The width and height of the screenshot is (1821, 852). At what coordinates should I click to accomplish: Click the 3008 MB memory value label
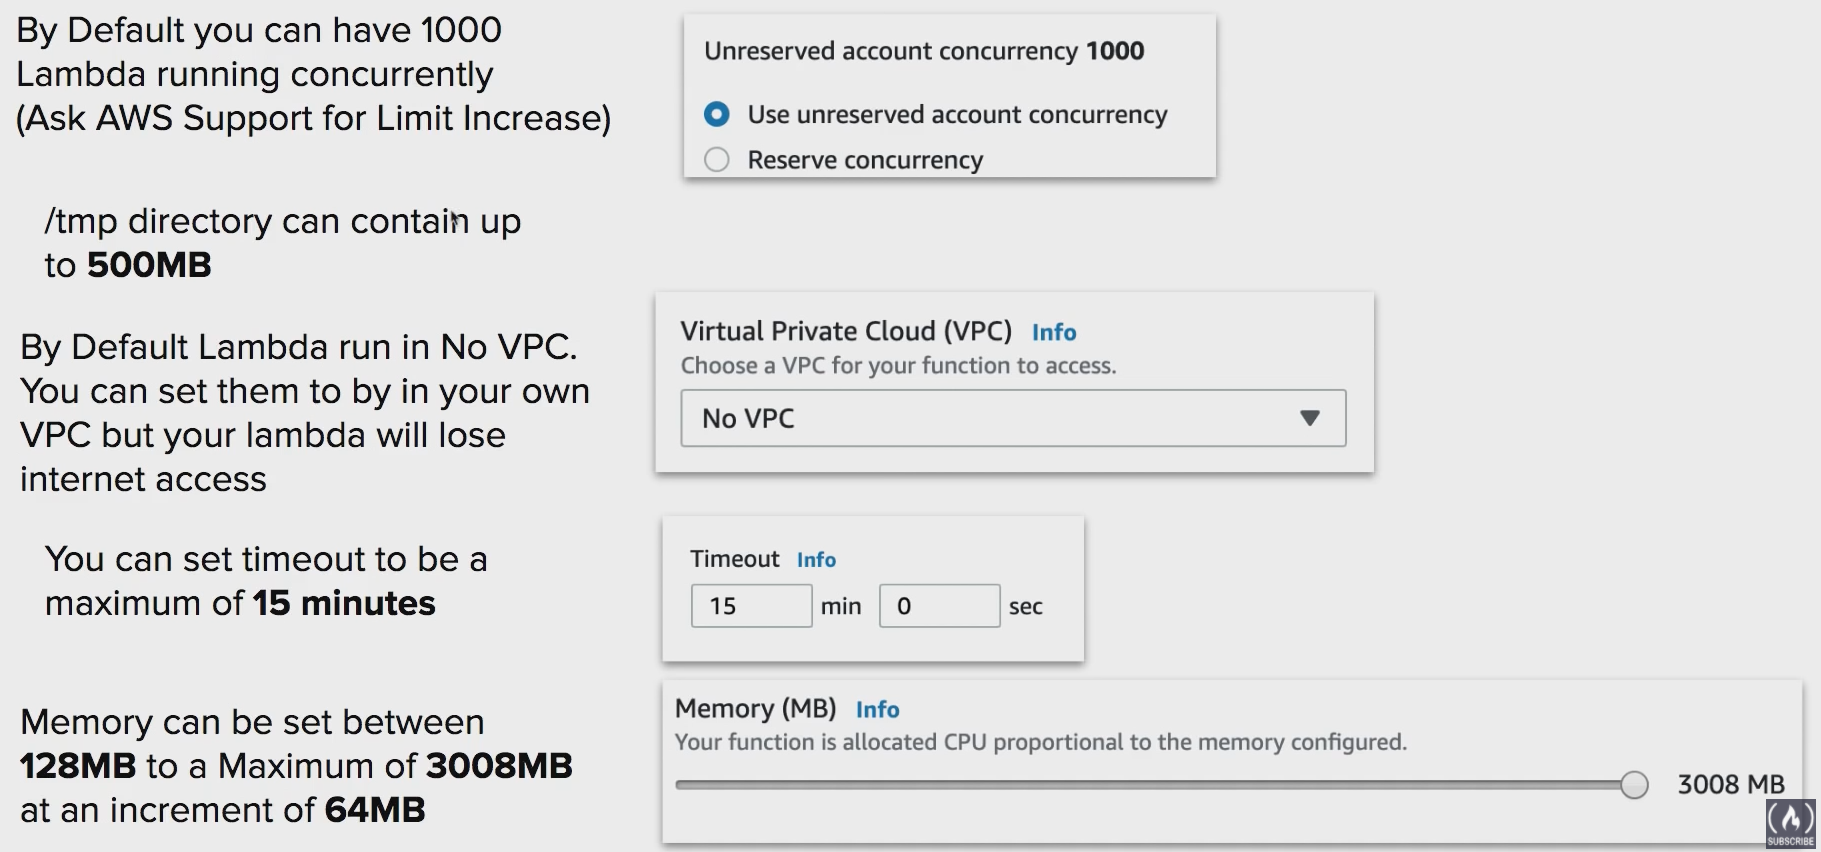(x=1730, y=785)
